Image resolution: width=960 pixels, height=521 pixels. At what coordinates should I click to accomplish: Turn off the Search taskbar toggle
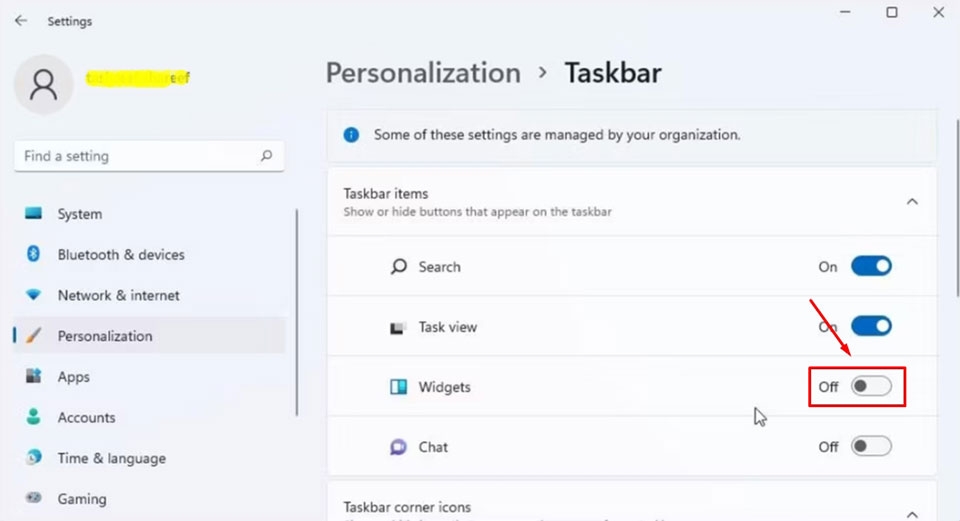871,266
